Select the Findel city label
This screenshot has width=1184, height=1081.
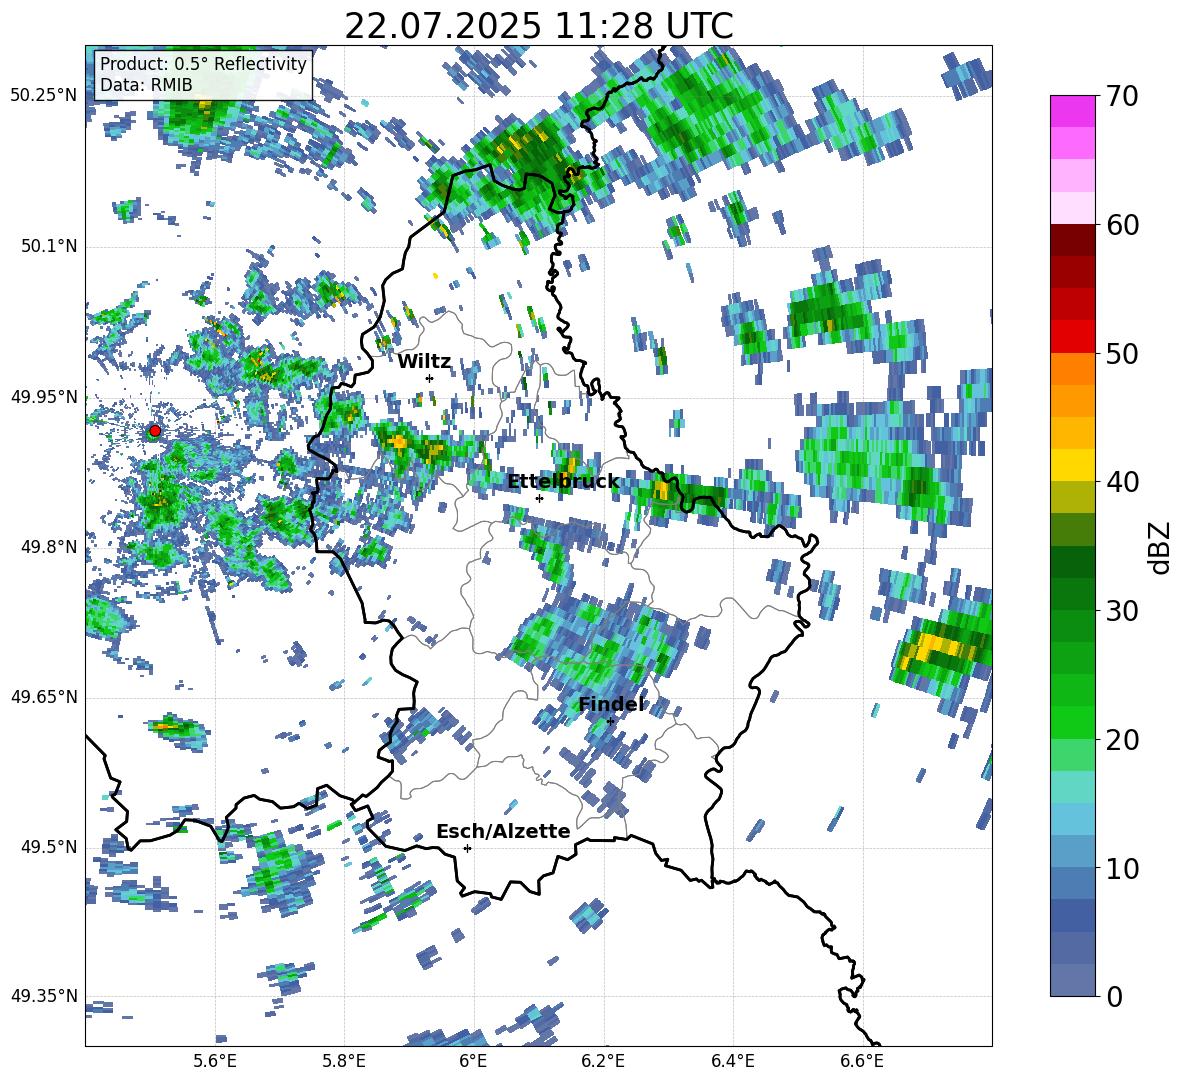click(611, 704)
